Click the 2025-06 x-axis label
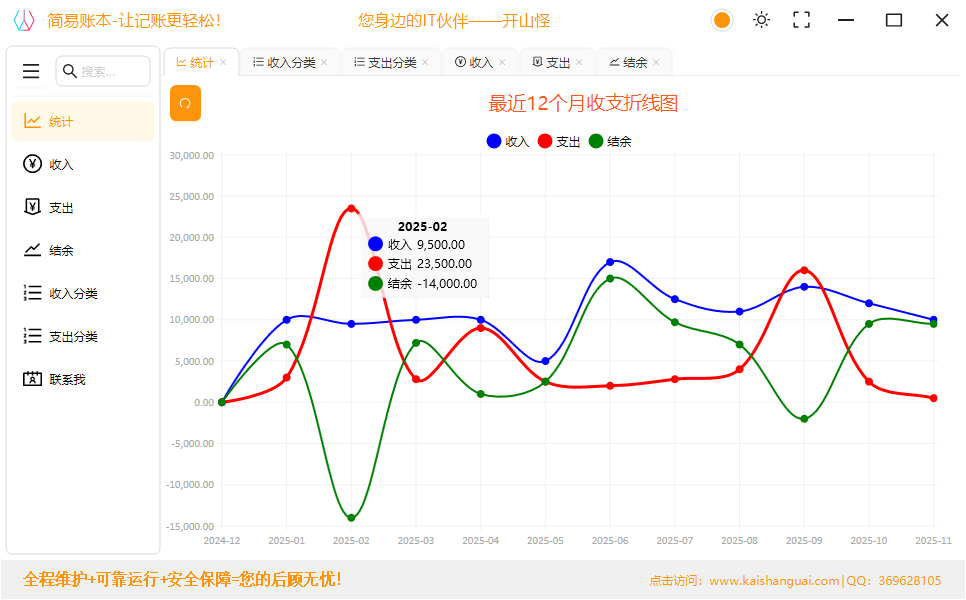The width and height of the screenshot is (966, 600). [610, 540]
